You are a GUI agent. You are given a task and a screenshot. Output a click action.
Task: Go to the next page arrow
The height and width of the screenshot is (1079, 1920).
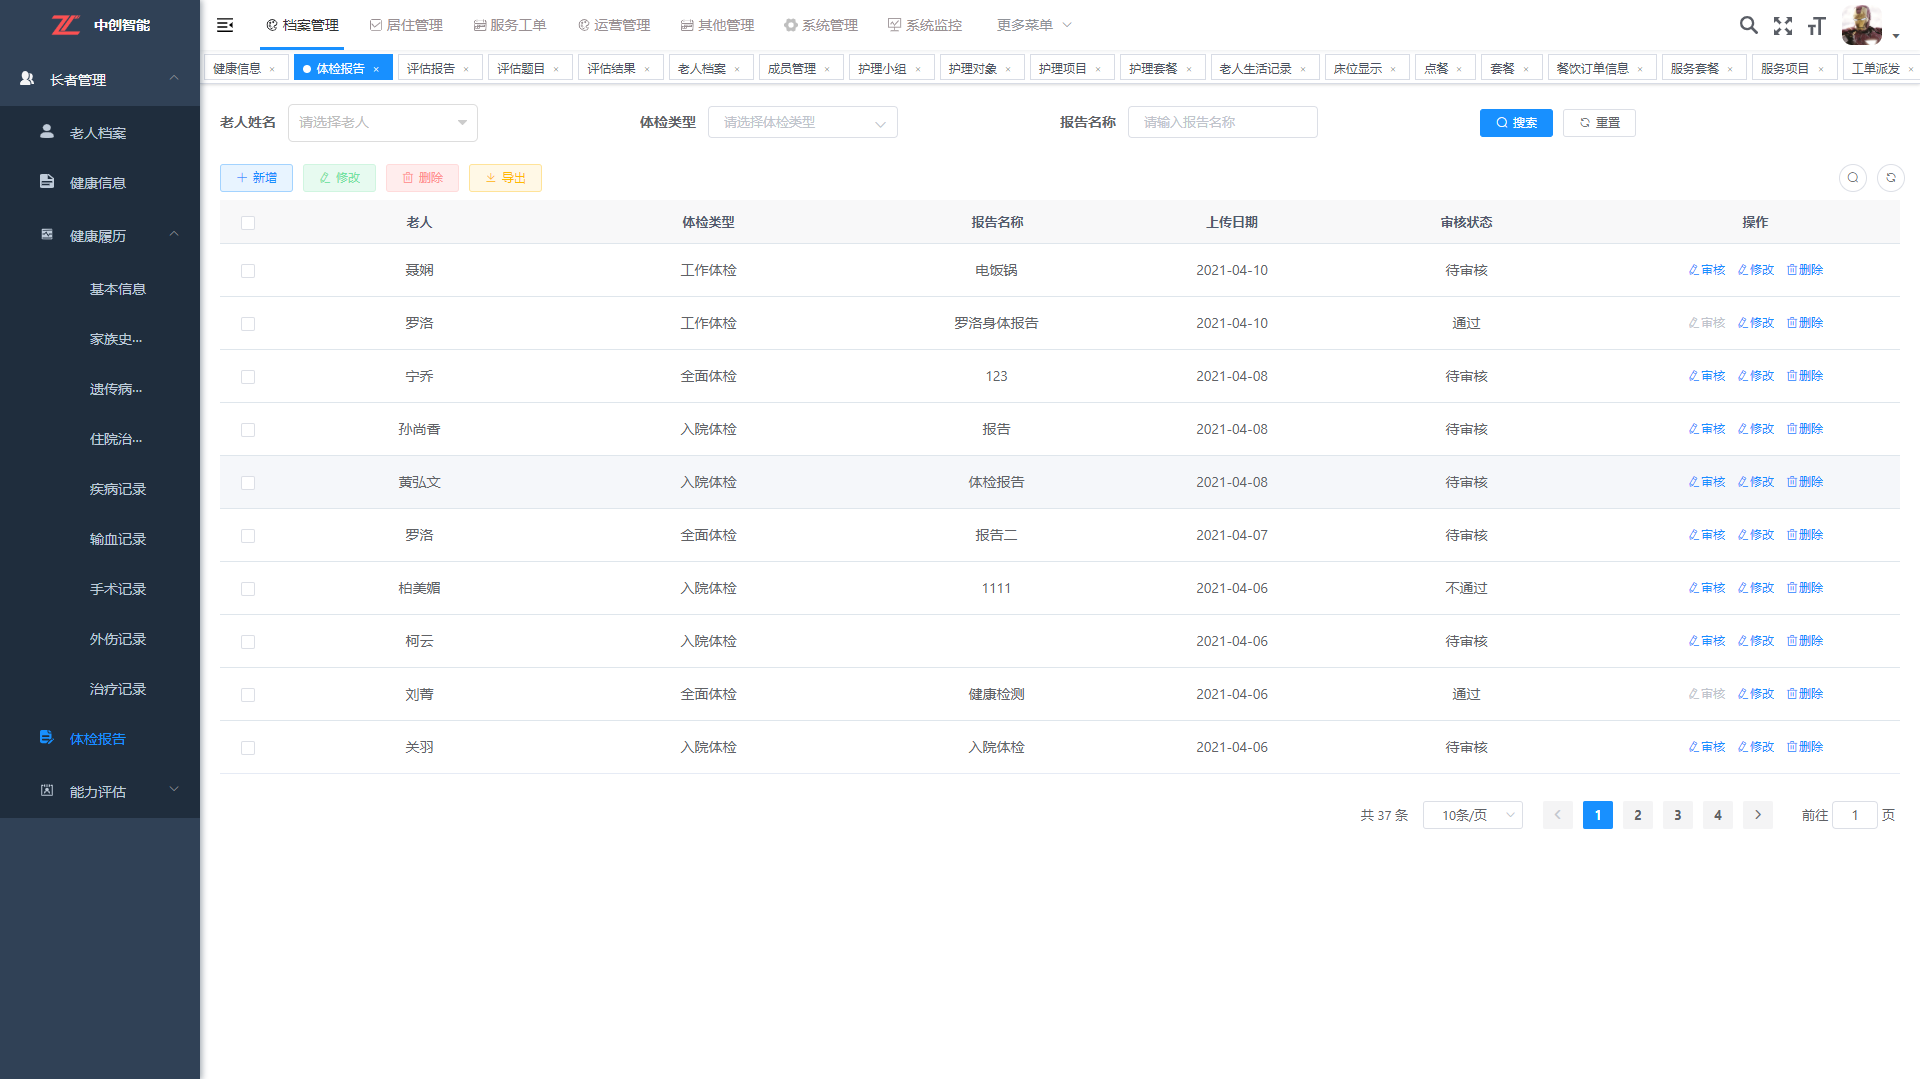[x=1757, y=815]
